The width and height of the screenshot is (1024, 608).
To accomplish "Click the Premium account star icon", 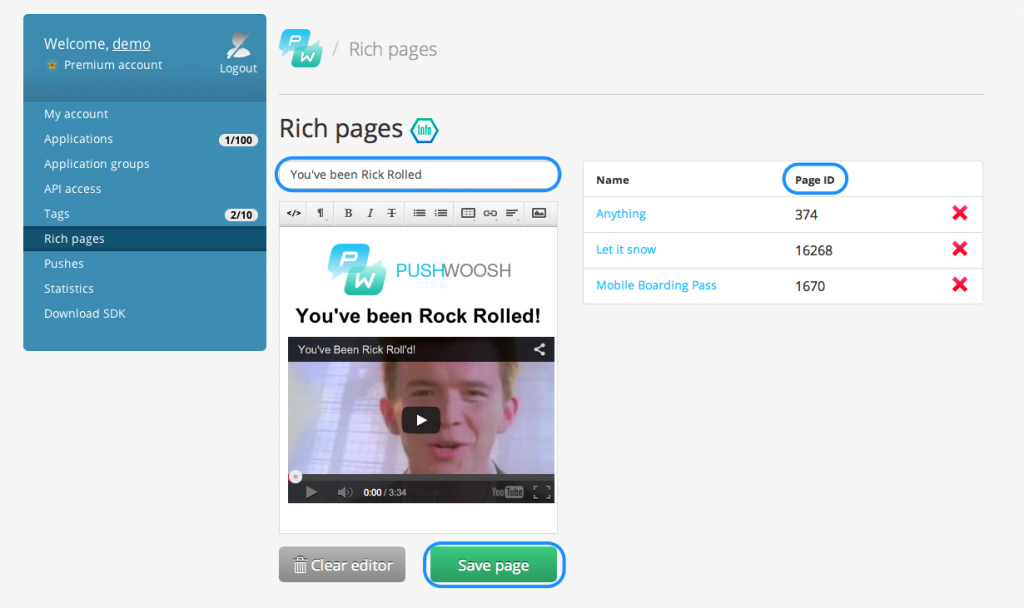I will [52, 65].
